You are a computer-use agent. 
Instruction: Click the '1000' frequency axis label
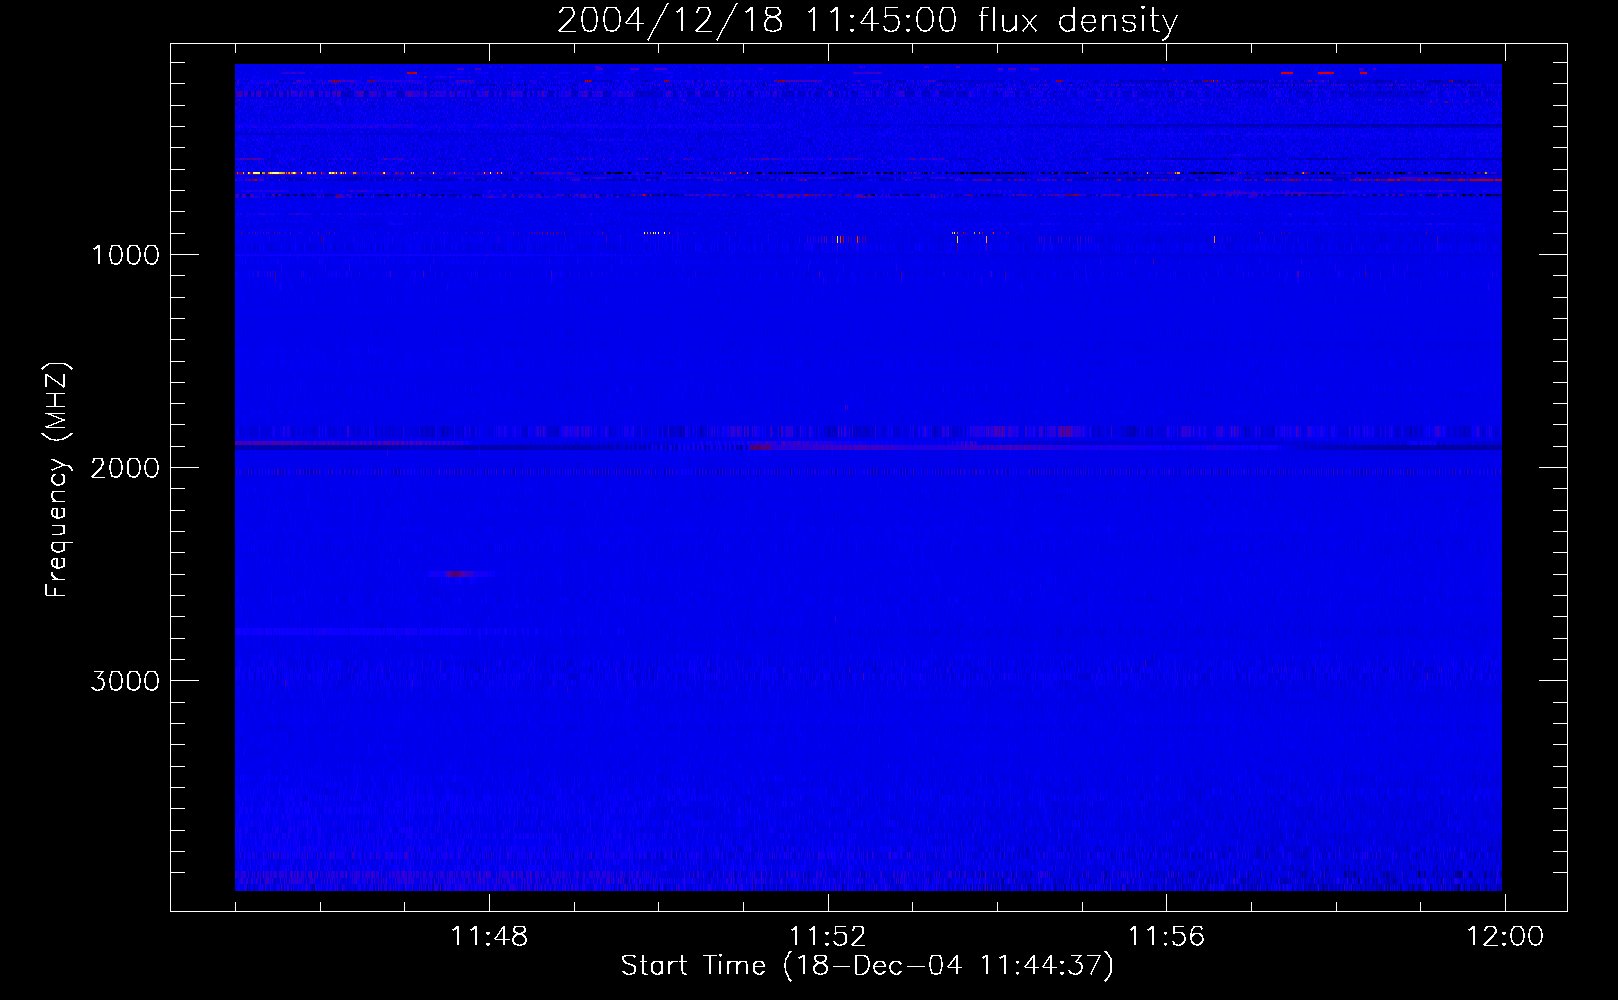pyautogui.click(x=125, y=255)
